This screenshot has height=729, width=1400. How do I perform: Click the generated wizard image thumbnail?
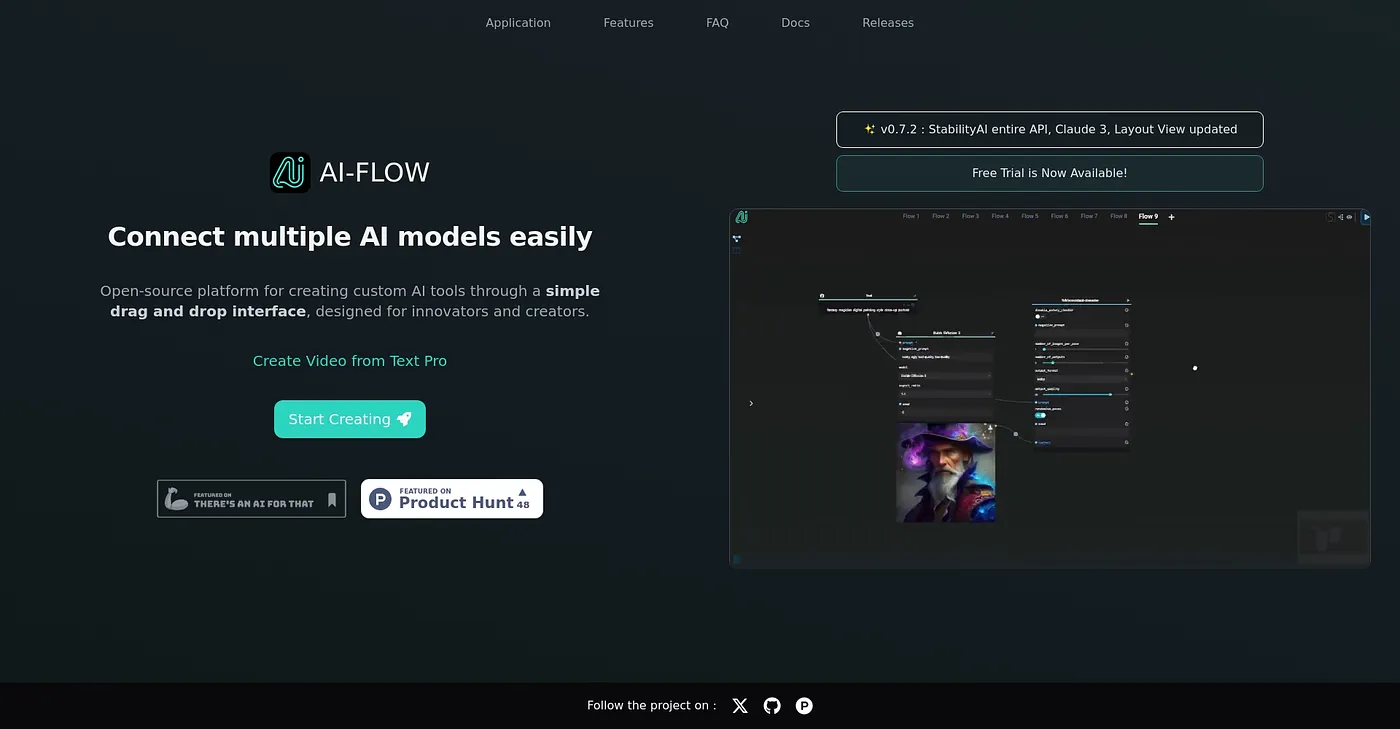pyautogui.click(x=946, y=472)
